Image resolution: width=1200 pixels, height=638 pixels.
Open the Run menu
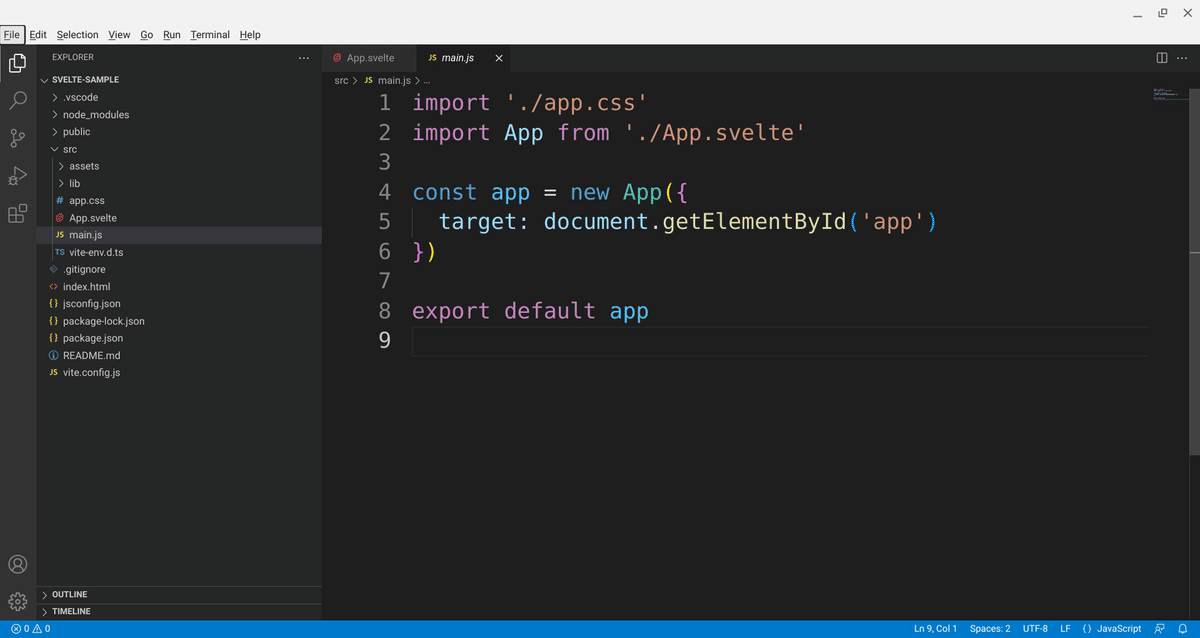pyautogui.click(x=172, y=34)
